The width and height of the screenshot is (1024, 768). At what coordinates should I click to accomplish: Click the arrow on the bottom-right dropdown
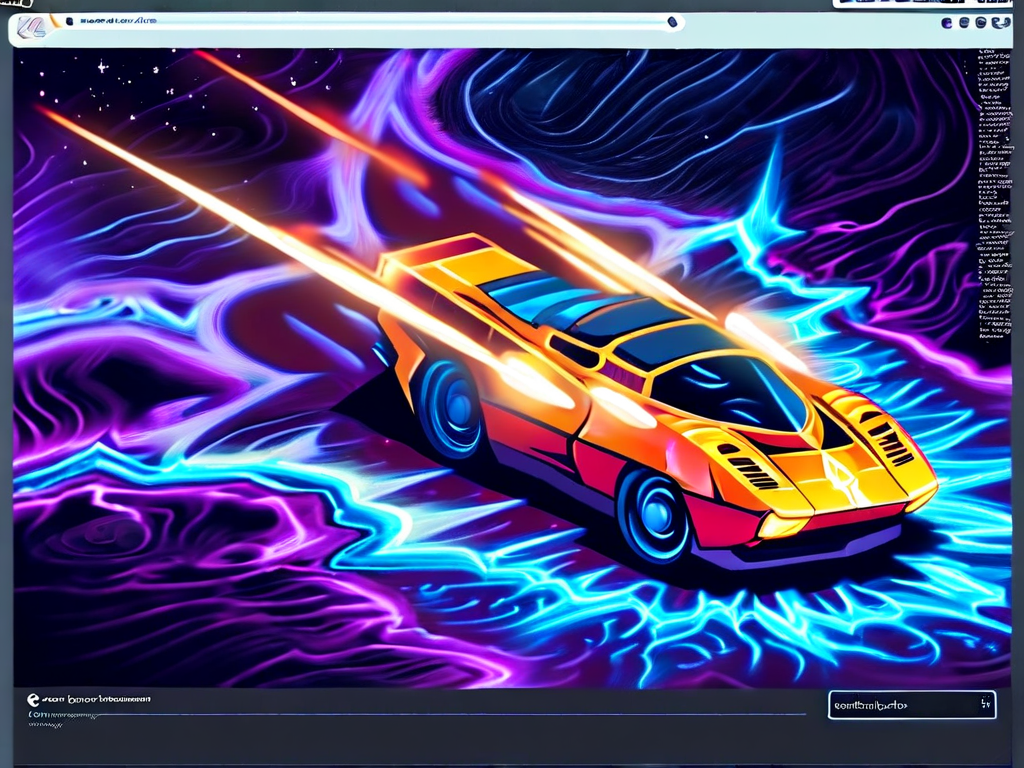click(x=983, y=705)
